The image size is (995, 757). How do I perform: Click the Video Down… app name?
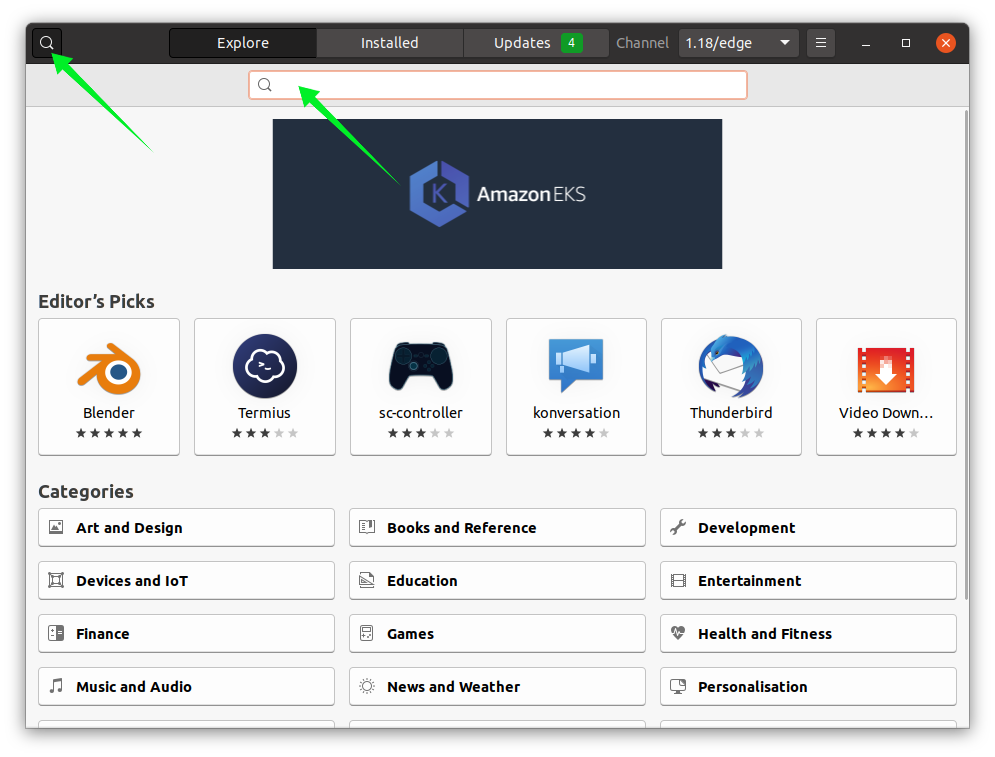tap(886, 413)
